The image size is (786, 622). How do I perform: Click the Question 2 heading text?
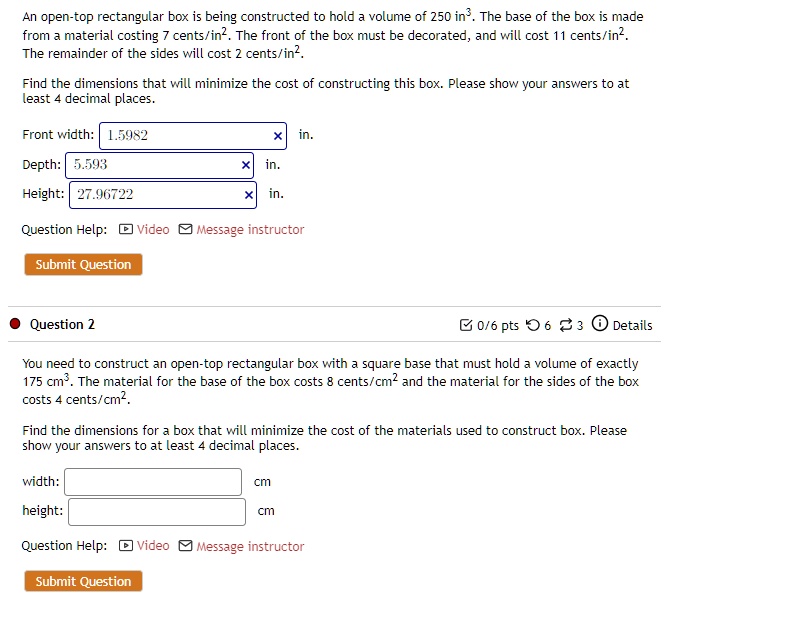(63, 324)
